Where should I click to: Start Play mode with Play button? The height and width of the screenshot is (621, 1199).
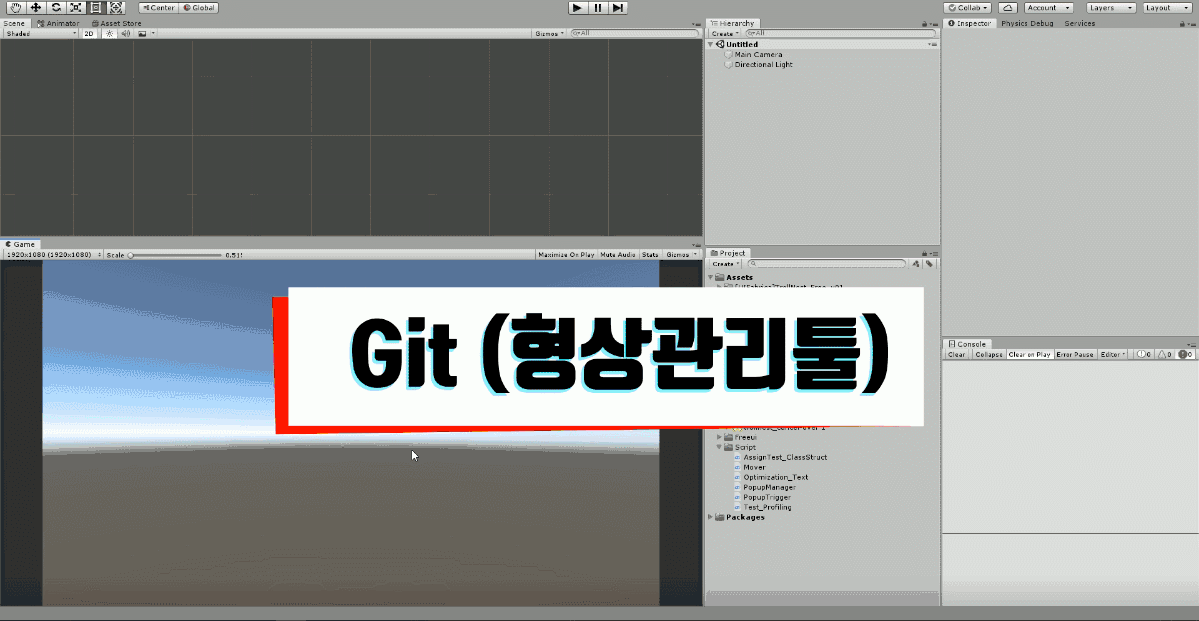[x=578, y=8]
